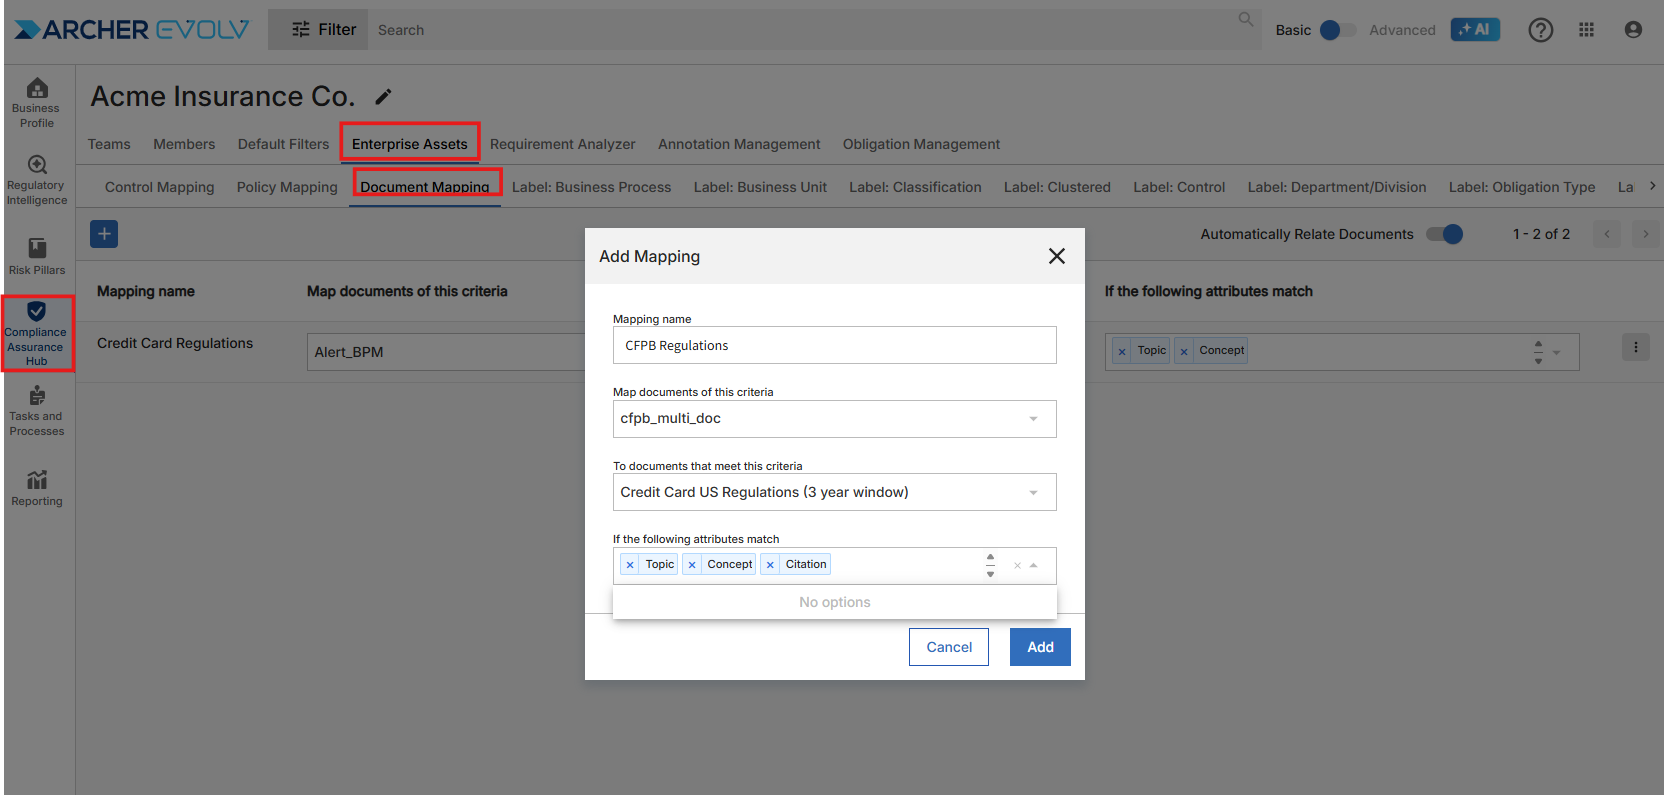Click the pencil icon beside Acme Insurance Co.
This screenshot has height=795, width=1664.
coord(383,97)
